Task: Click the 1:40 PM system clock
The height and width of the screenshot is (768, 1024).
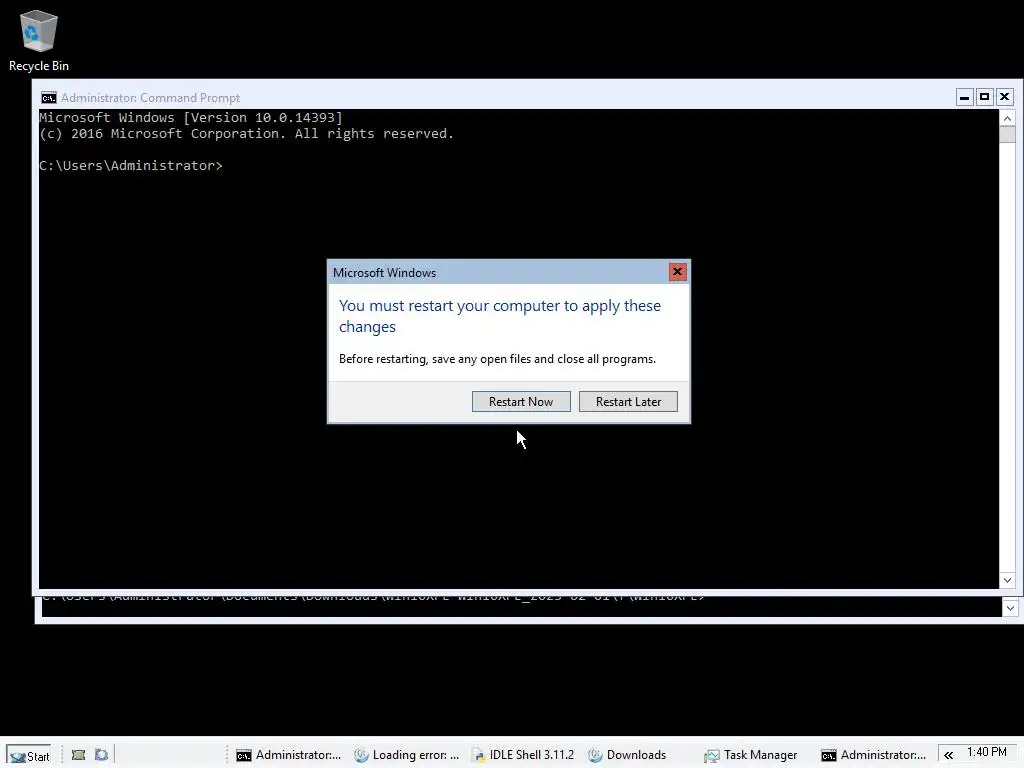Action: [986, 752]
